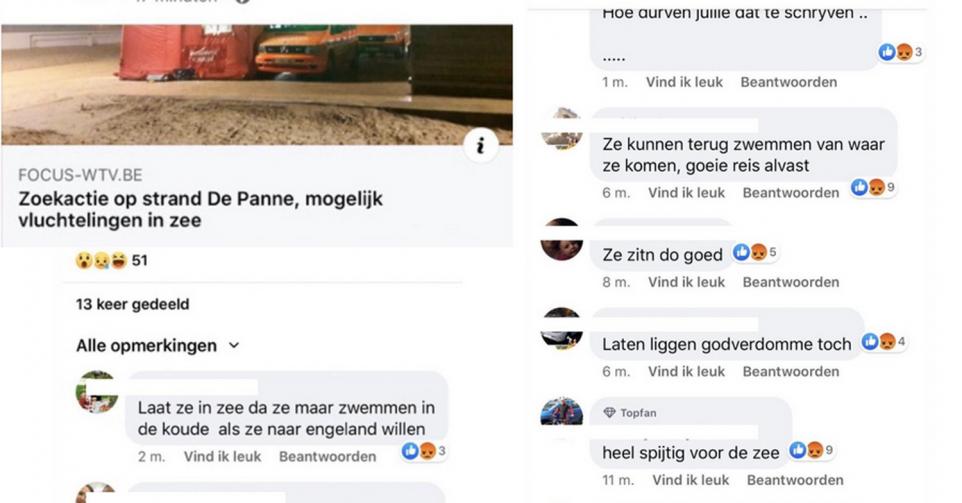View the 9 reactions on the 'goeie reis alvast' comment
Image resolution: width=962 pixels, height=503 pixels.
[873, 187]
